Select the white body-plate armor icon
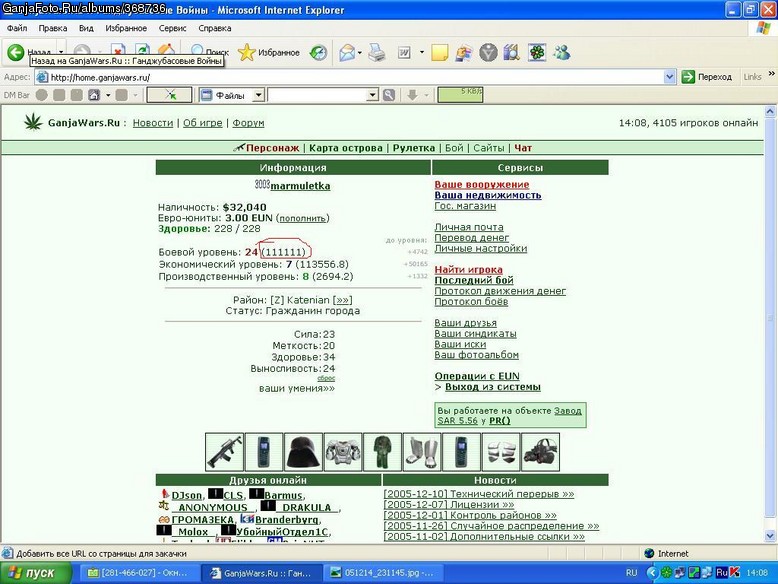Screen dimensions: 778x584 [501, 452]
